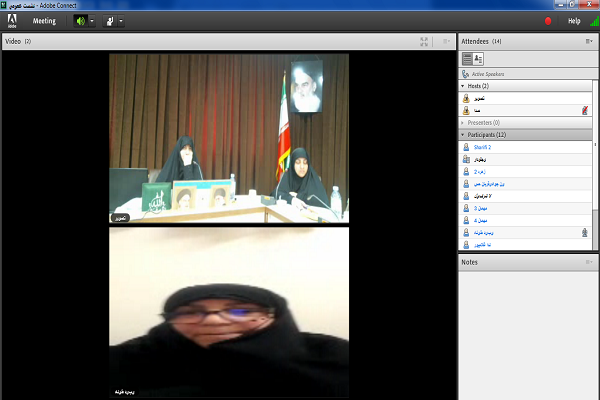Screen dimensions: 600x400
Task: Open the Help menu
Action: 574,20
